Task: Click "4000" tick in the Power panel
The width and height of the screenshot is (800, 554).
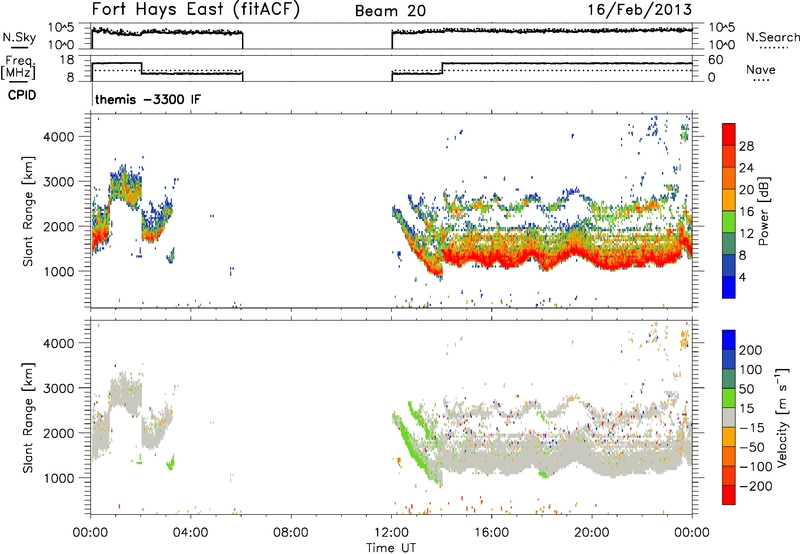Action: 59,137
